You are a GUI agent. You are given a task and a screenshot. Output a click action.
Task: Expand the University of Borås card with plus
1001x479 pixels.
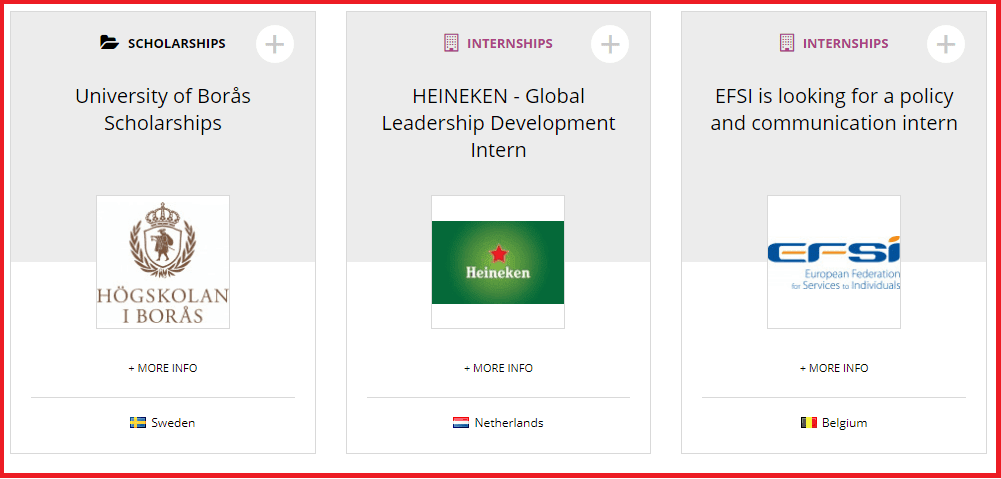pyautogui.click(x=275, y=44)
